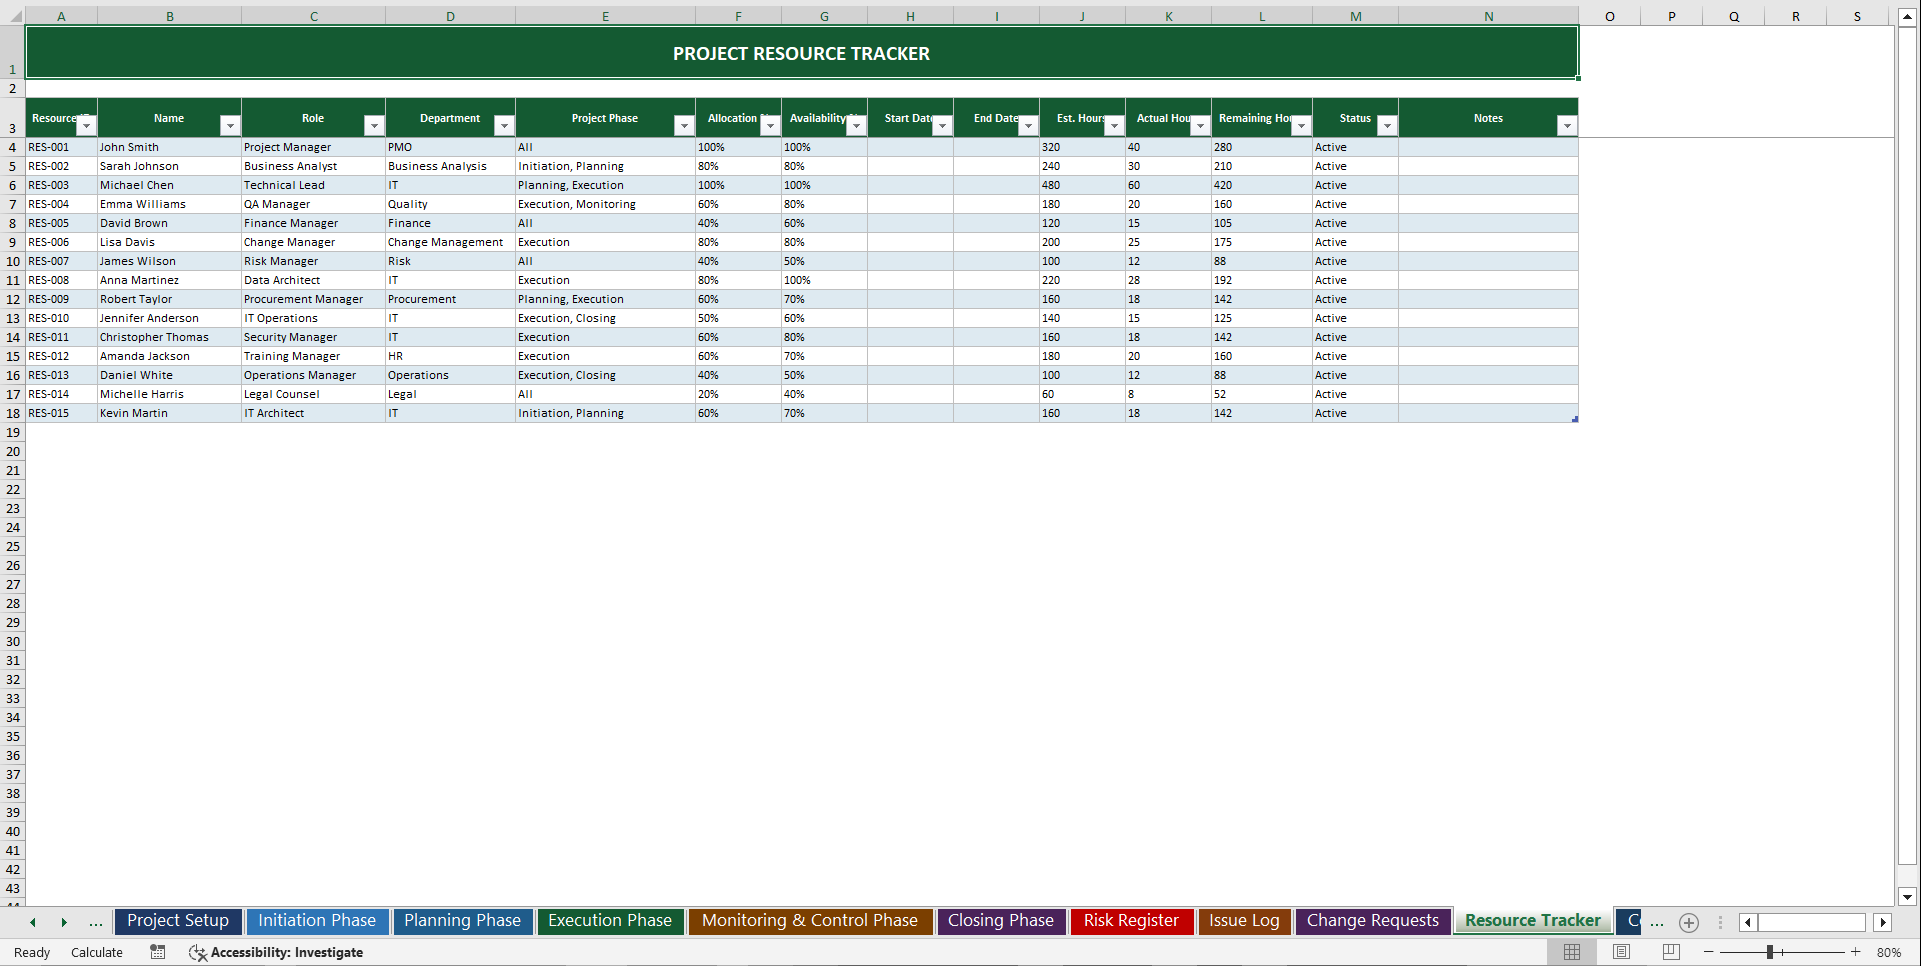Open the Est. Hours filter dropdown

click(1114, 126)
